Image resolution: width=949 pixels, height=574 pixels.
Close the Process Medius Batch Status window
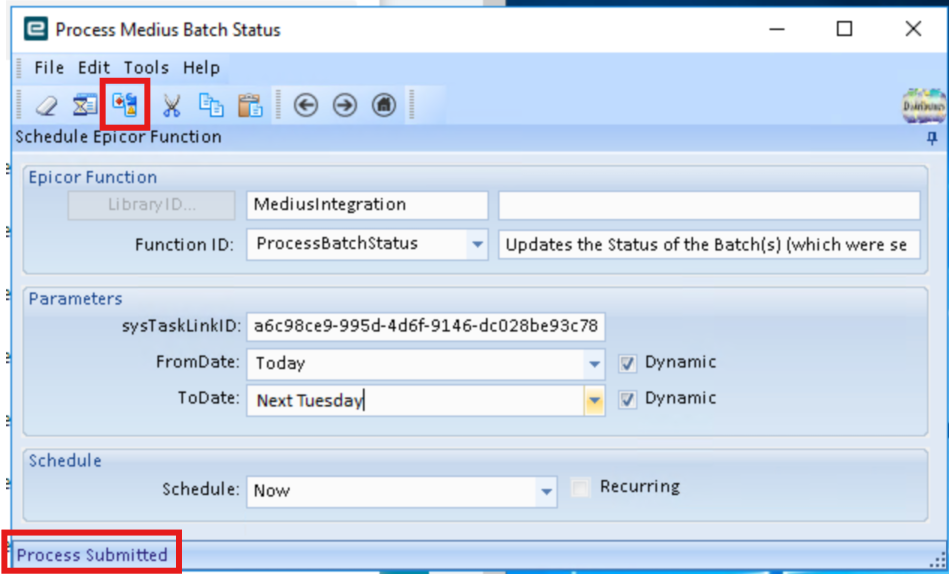(913, 29)
